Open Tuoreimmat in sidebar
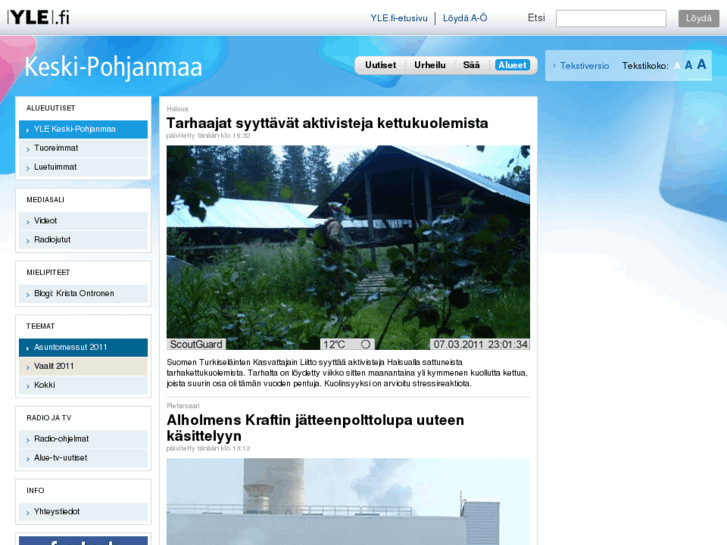 click(x=83, y=148)
